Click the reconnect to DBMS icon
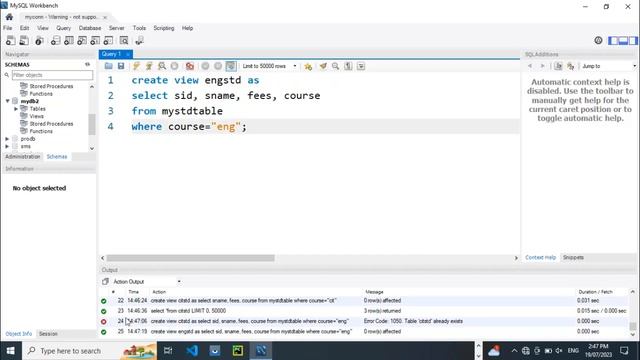Viewport: 640px width, 360px height. [139, 40]
